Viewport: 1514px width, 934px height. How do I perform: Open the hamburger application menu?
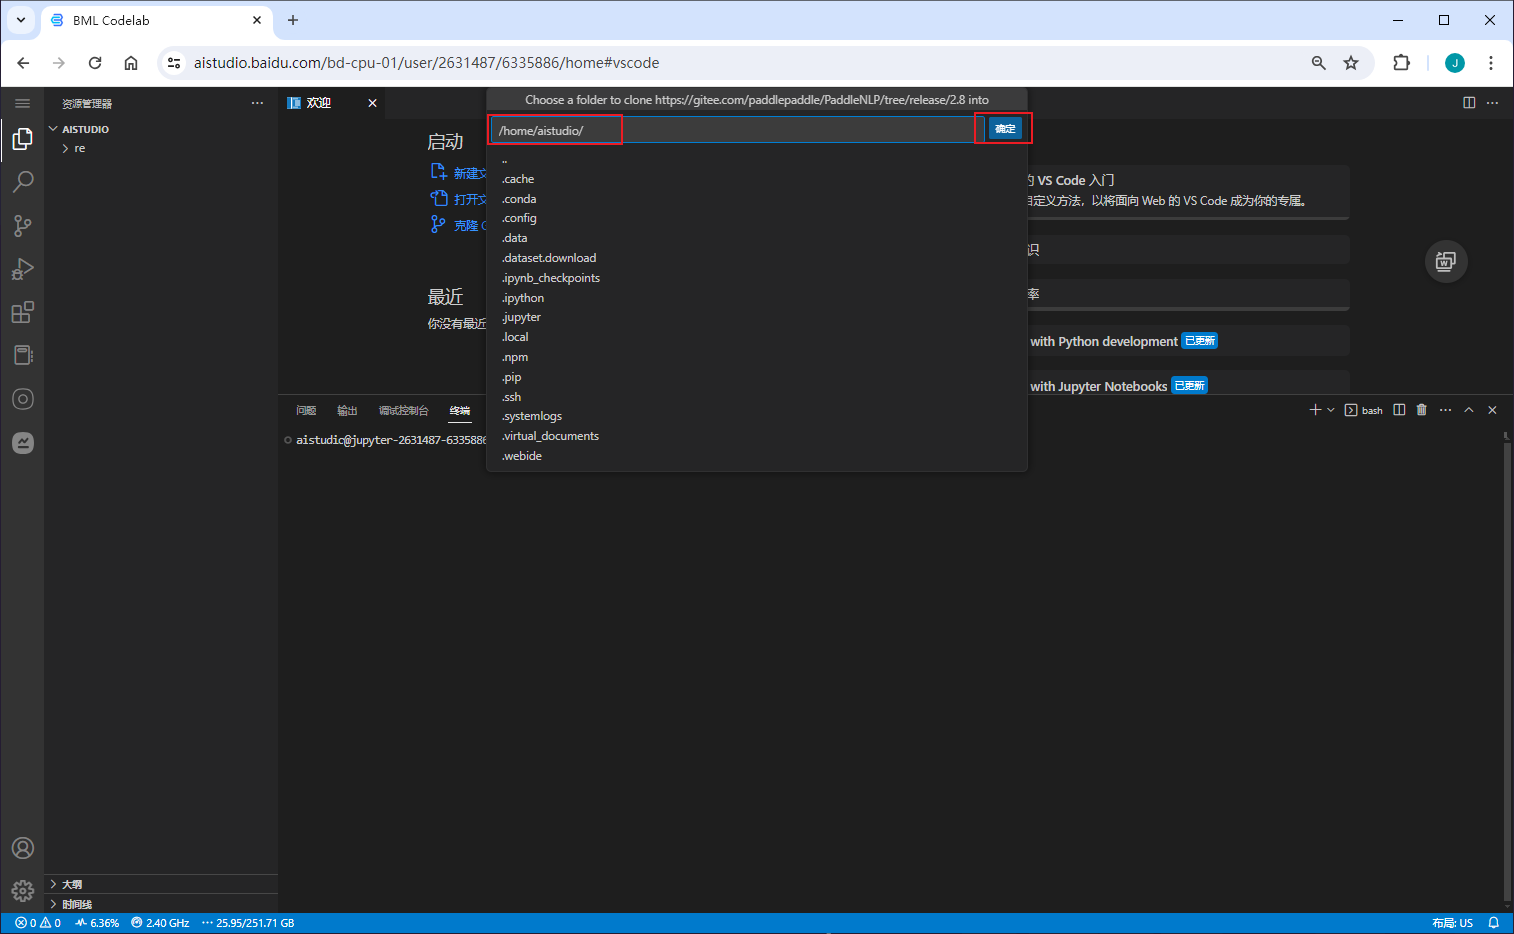click(x=22, y=103)
